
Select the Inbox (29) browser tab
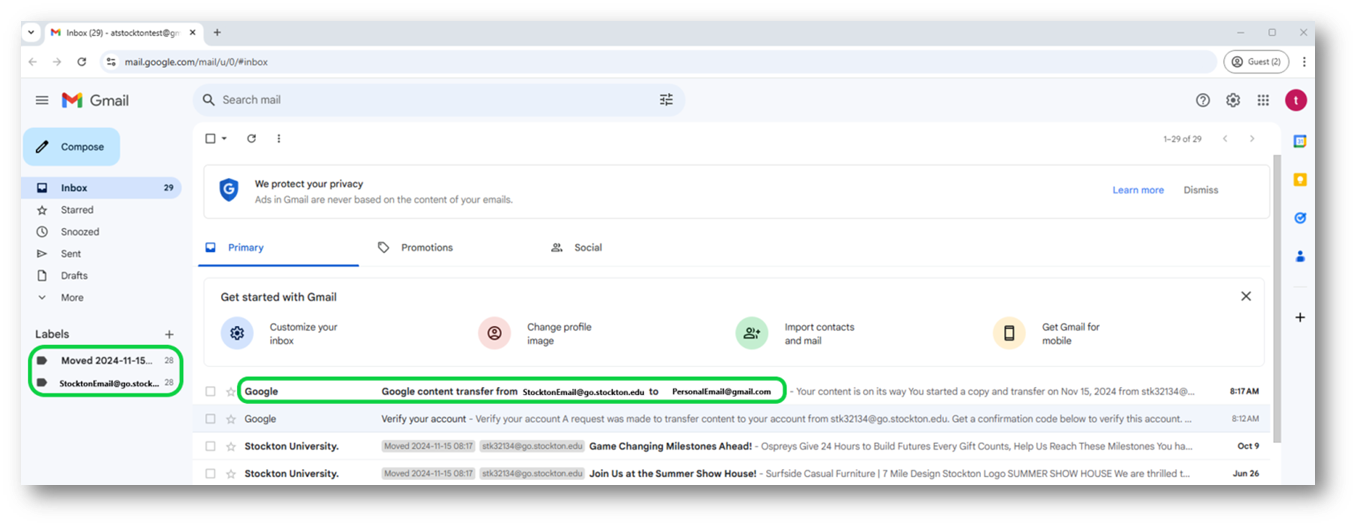click(x=123, y=32)
